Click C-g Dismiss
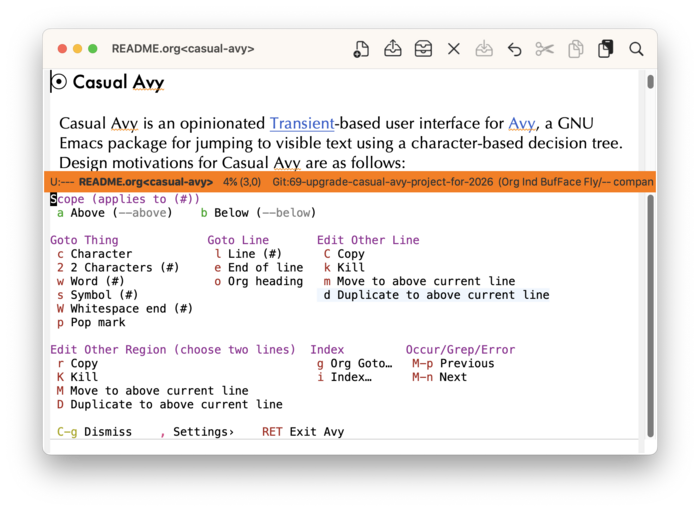This screenshot has width=700, height=511. (95, 432)
